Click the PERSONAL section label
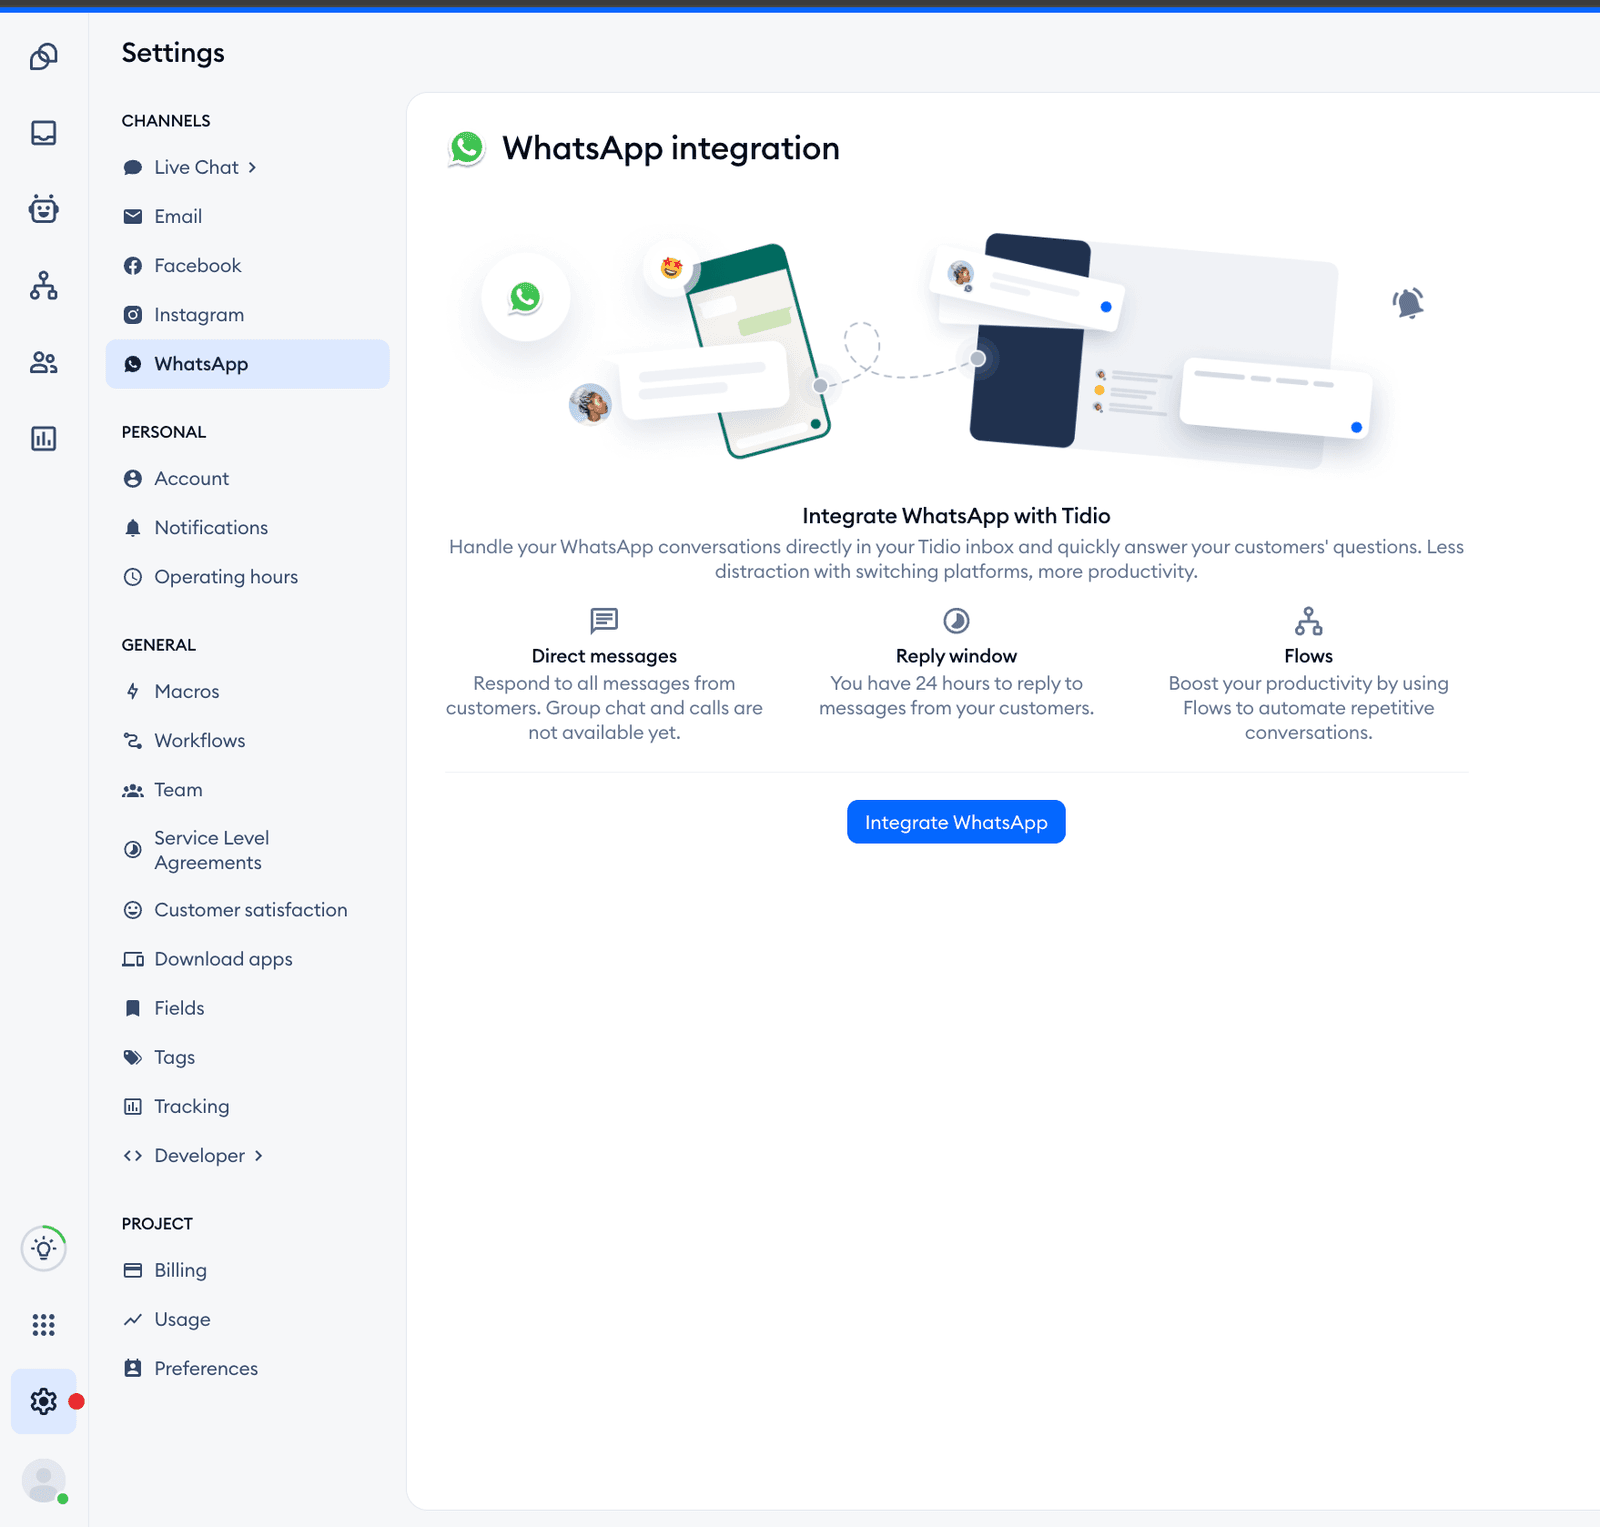1600x1527 pixels. 164,432
